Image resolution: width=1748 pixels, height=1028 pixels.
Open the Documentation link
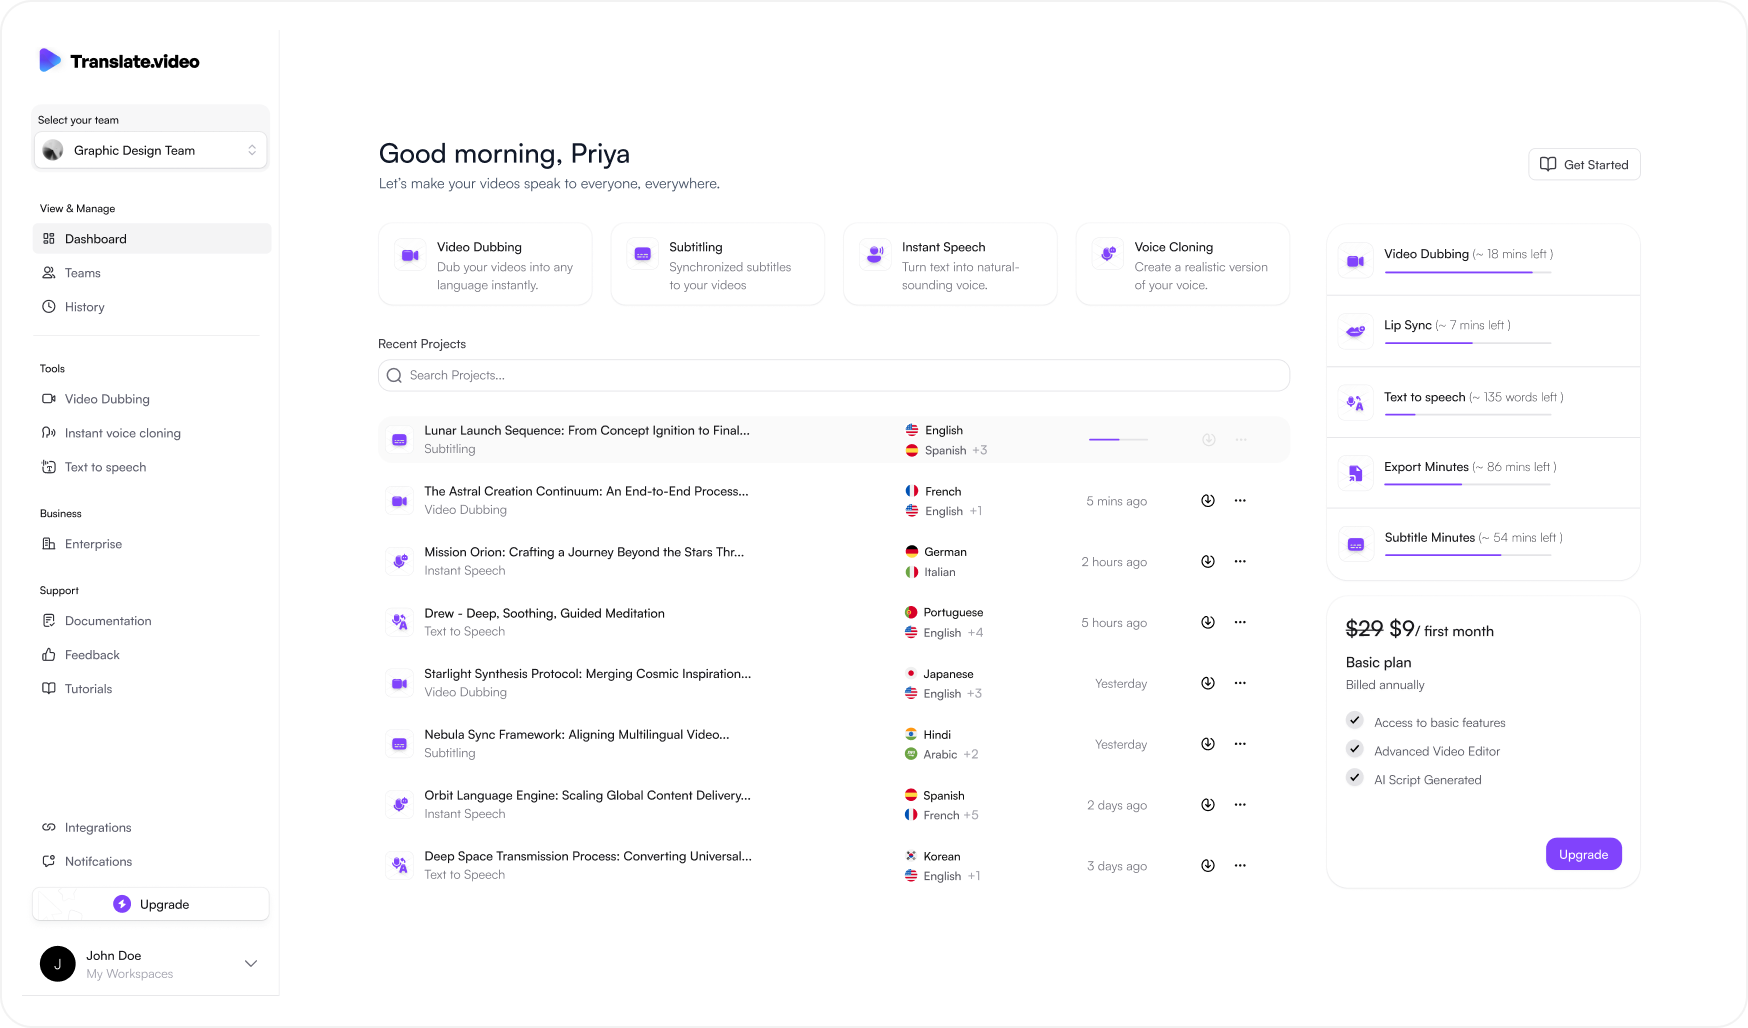coord(97,621)
